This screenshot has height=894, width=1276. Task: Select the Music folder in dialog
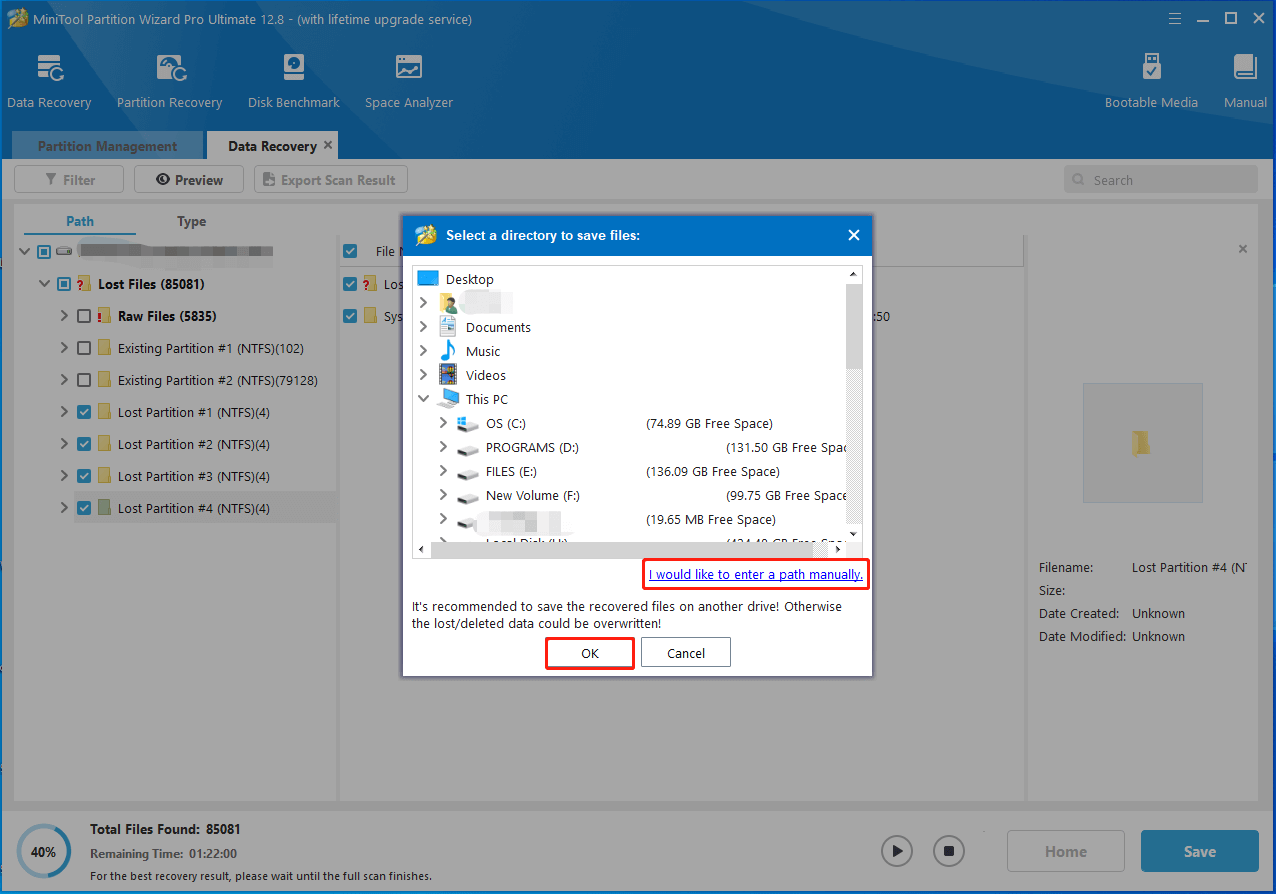[483, 351]
